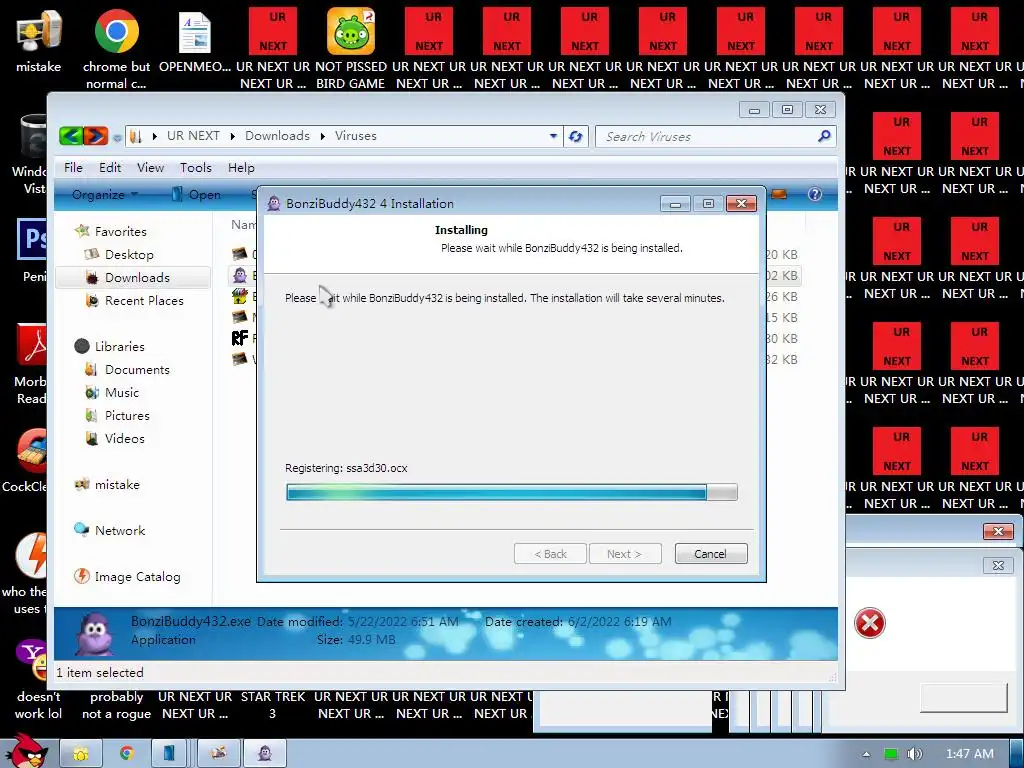
Task: Toggle the preview pane icon in Explorer toolbar
Action: click(x=779, y=194)
